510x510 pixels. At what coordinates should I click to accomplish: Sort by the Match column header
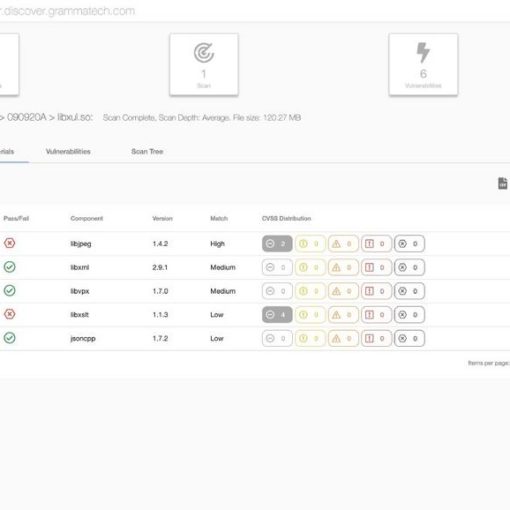tap(219, 218)
